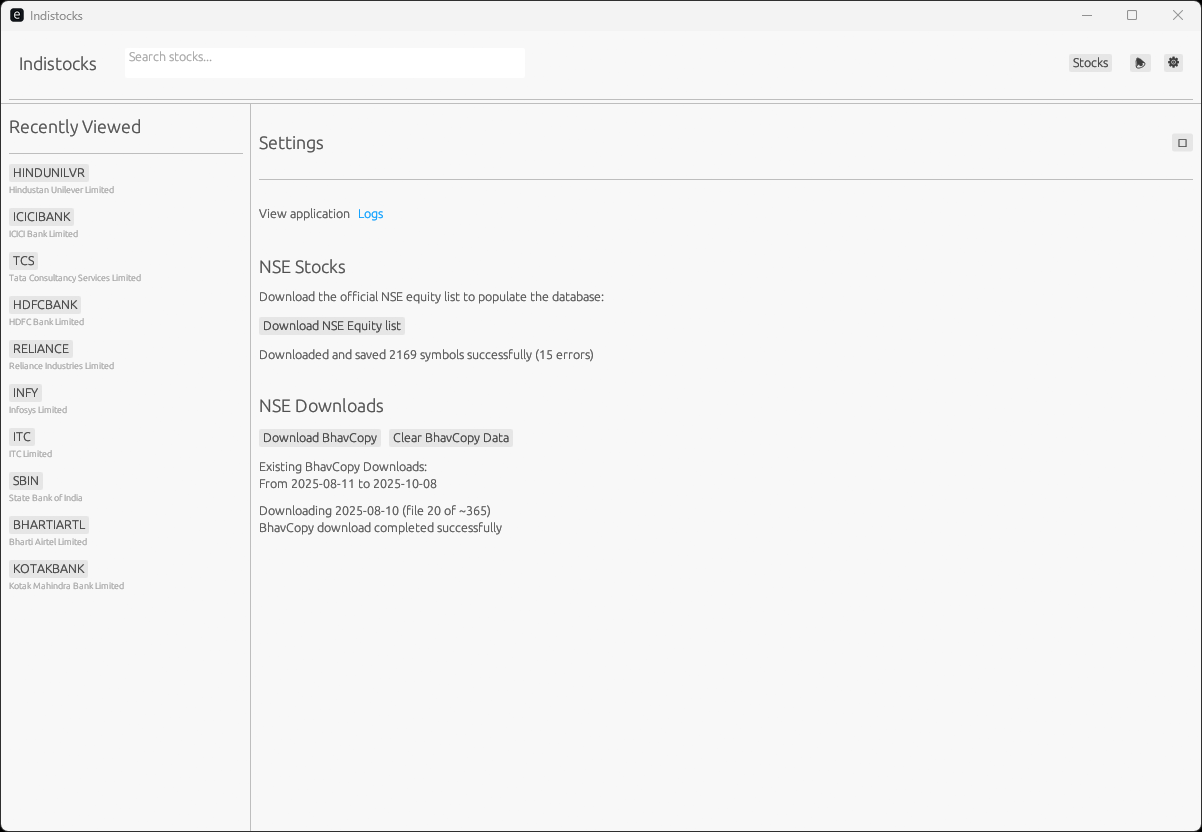The image size is (1202, 832).
Task: Click 'ICICI Bank Limited' company name
Action: (44, 234)
